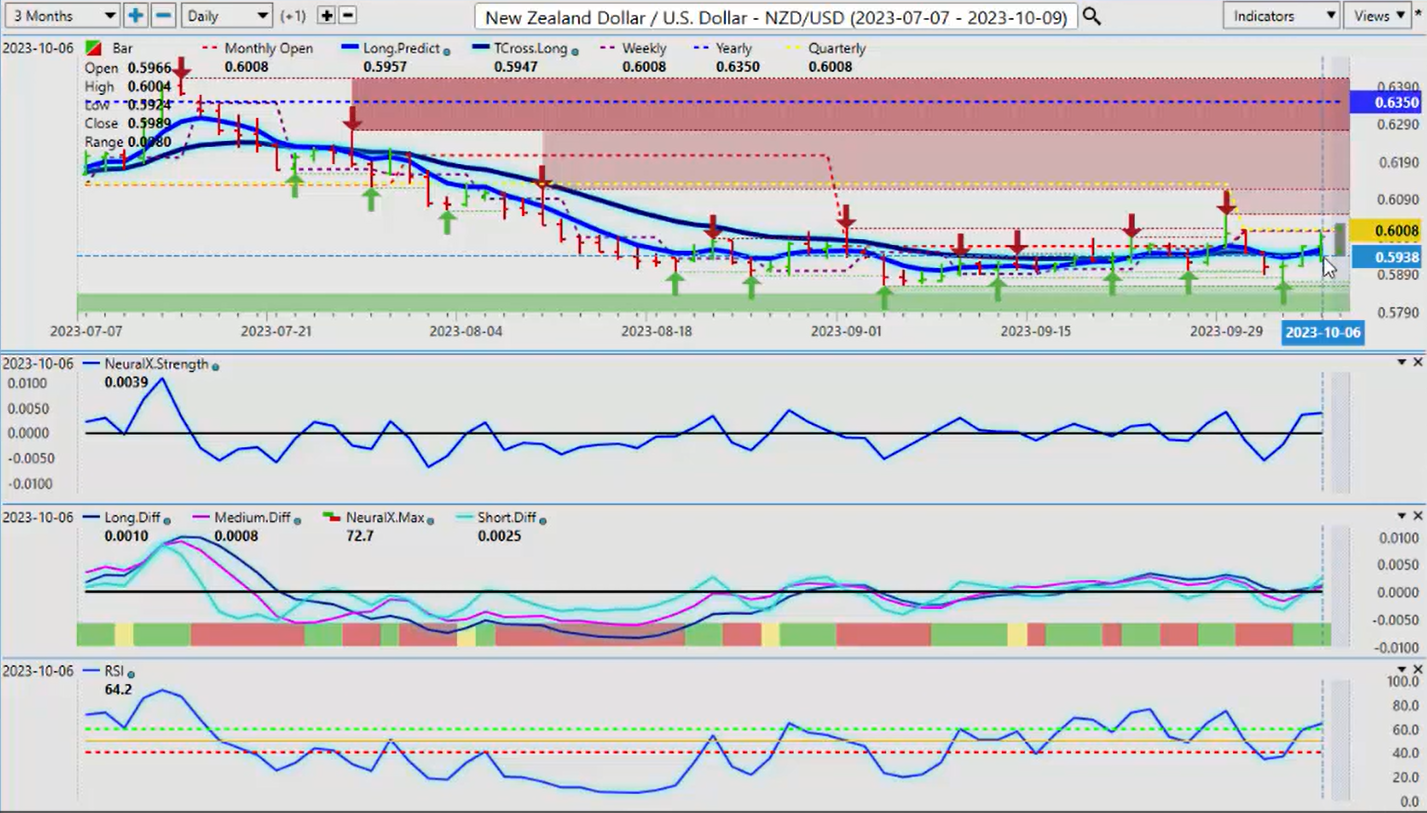Screen dimensions: 1427x813
Task: Open Long.Predict settings dot
Action: (447, 51)
